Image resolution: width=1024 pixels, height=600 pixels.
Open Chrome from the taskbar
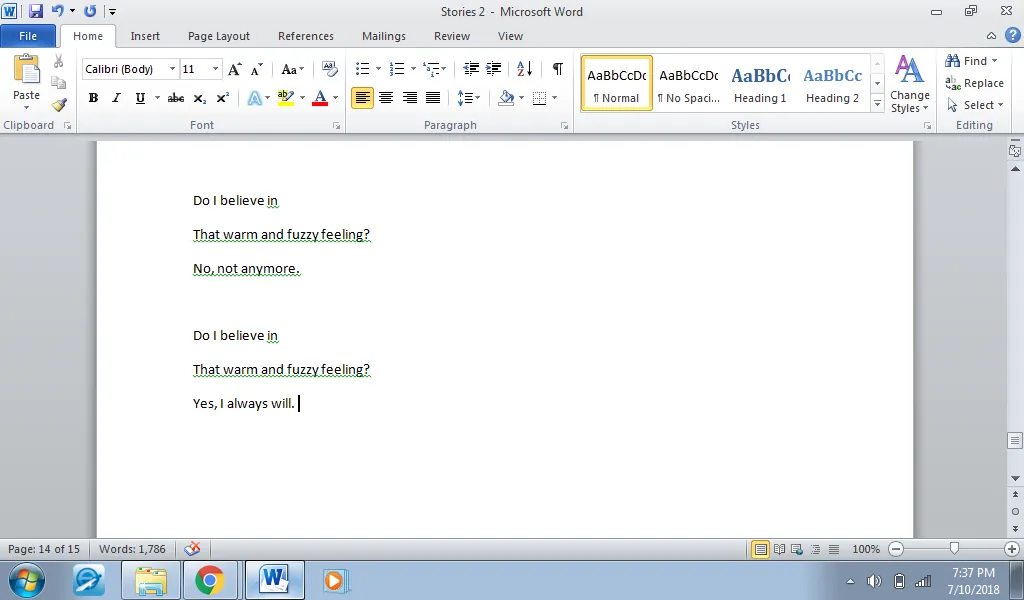pos(210,580)
